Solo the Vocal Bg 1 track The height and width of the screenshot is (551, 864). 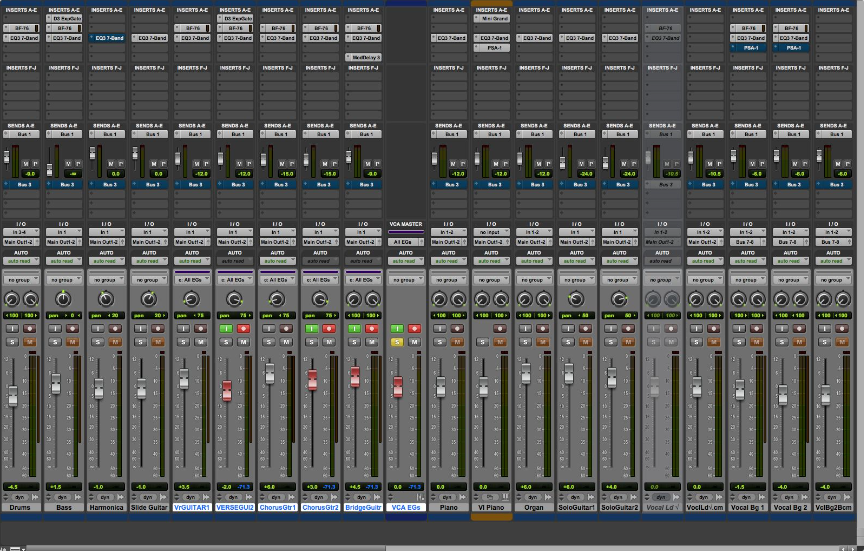point(739,342)
